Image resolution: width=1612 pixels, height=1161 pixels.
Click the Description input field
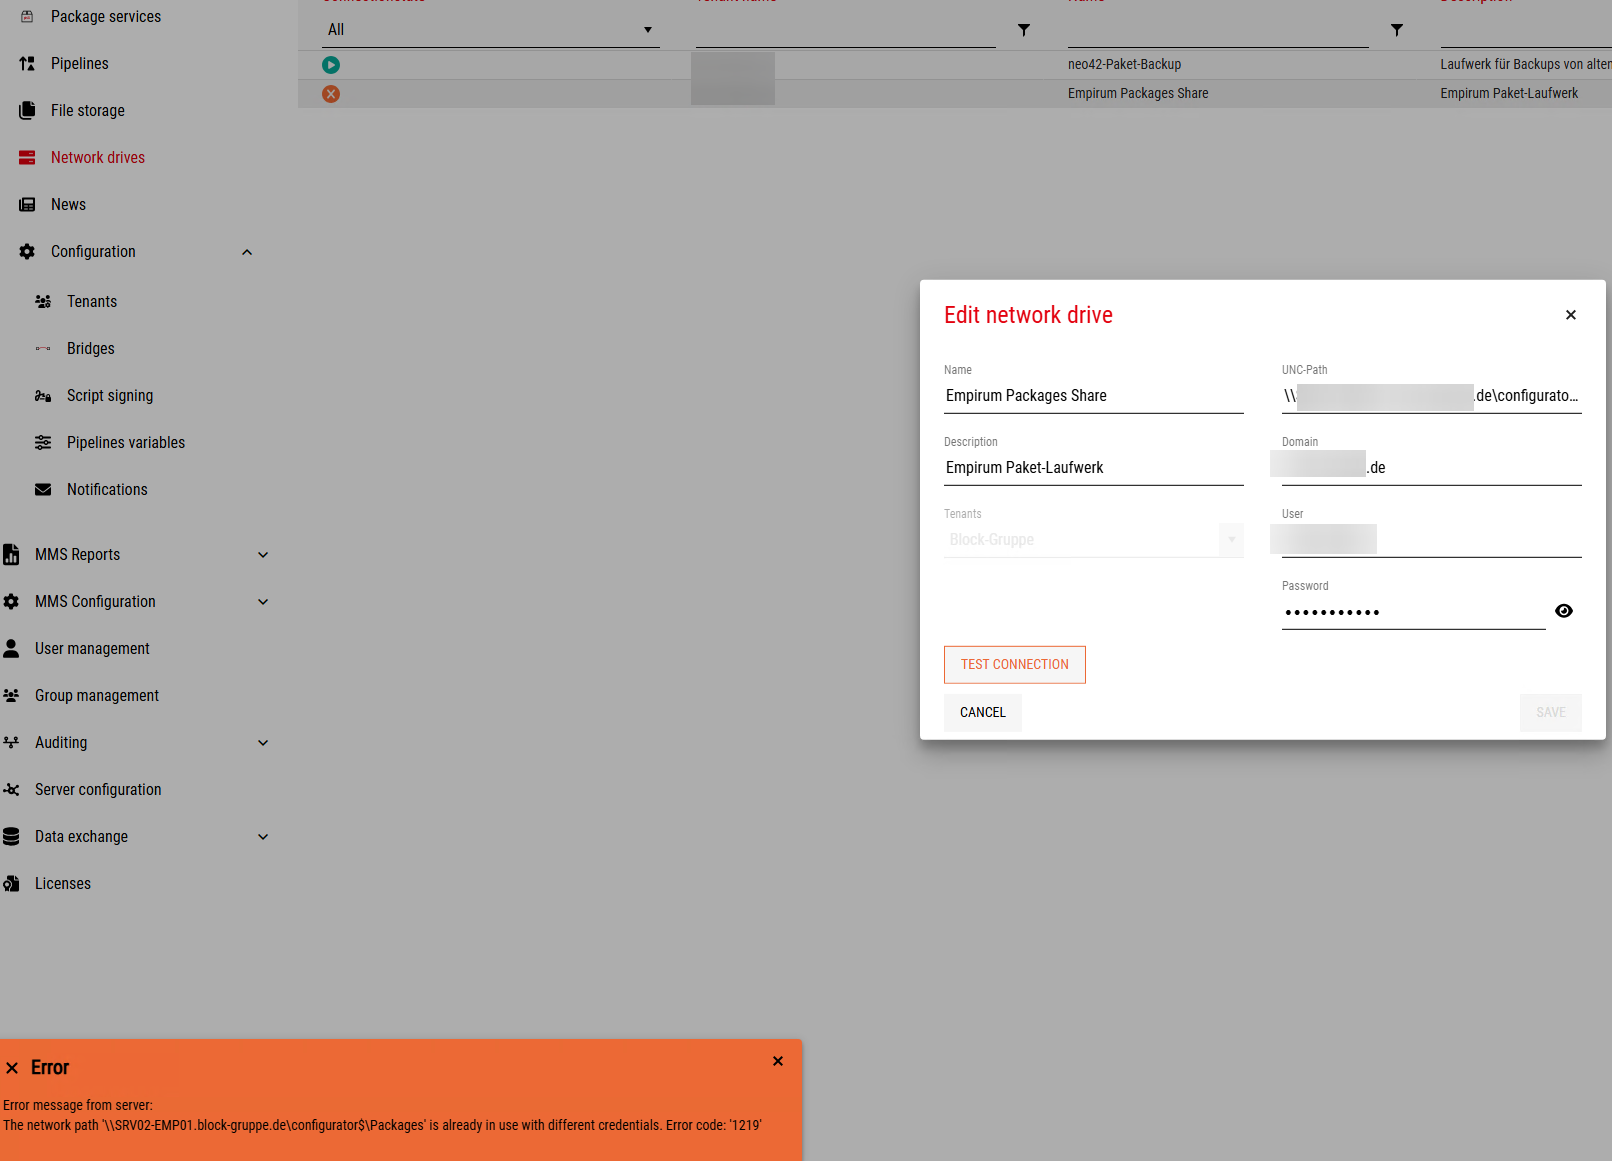pos(1093,468)
